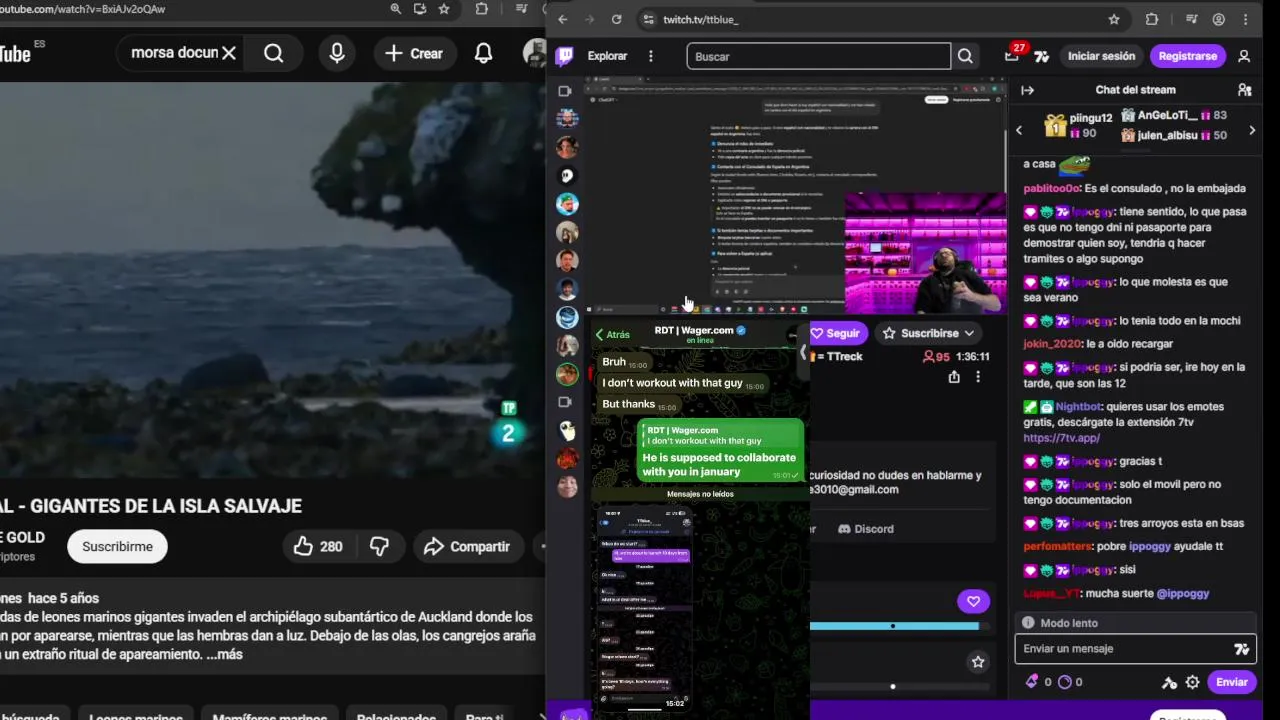Click pablitoo0o's username in chat
The image size is (1280, 720).
pyautogui.click(x=1052, y=188)
